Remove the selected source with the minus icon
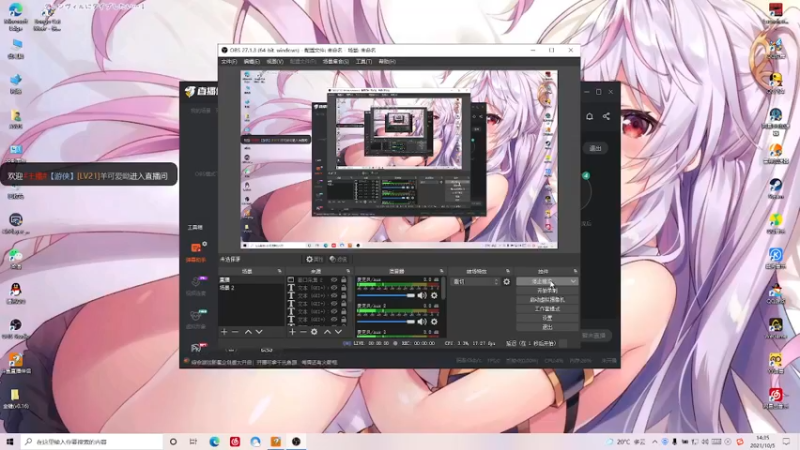Viewport: 800px width, 450px height. [303, 332]
